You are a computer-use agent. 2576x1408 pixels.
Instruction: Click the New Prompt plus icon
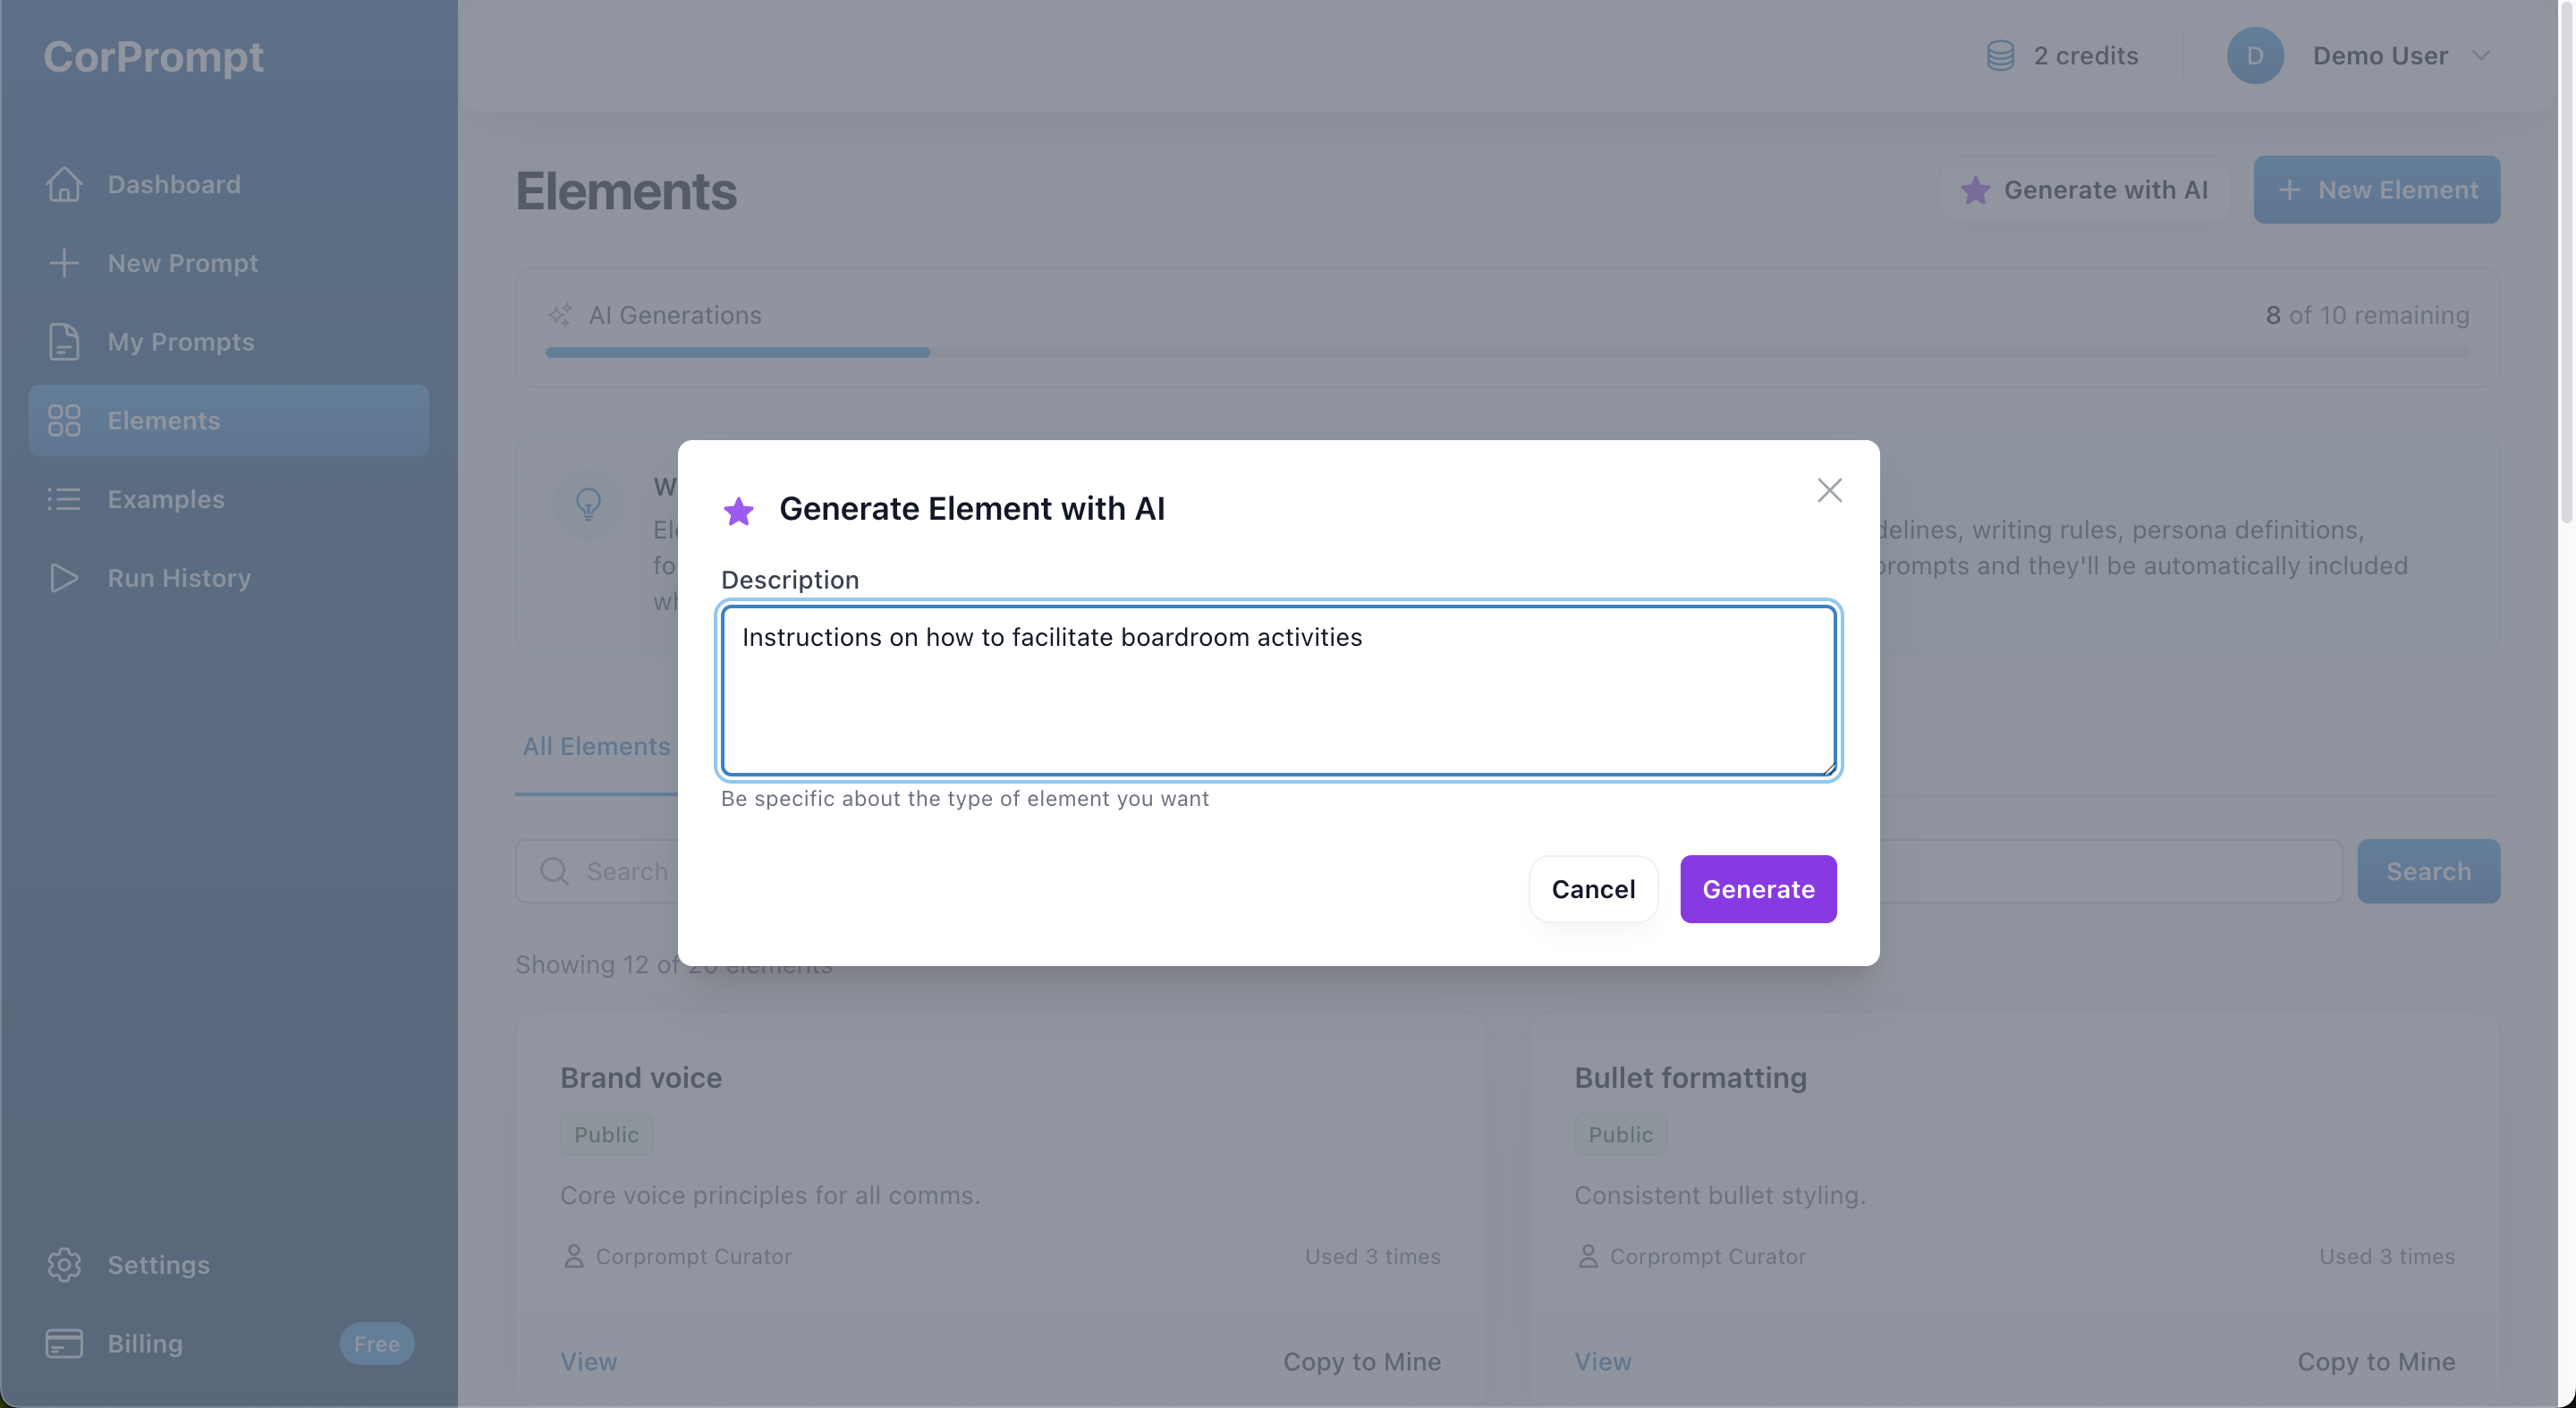[x=64, y=263]
